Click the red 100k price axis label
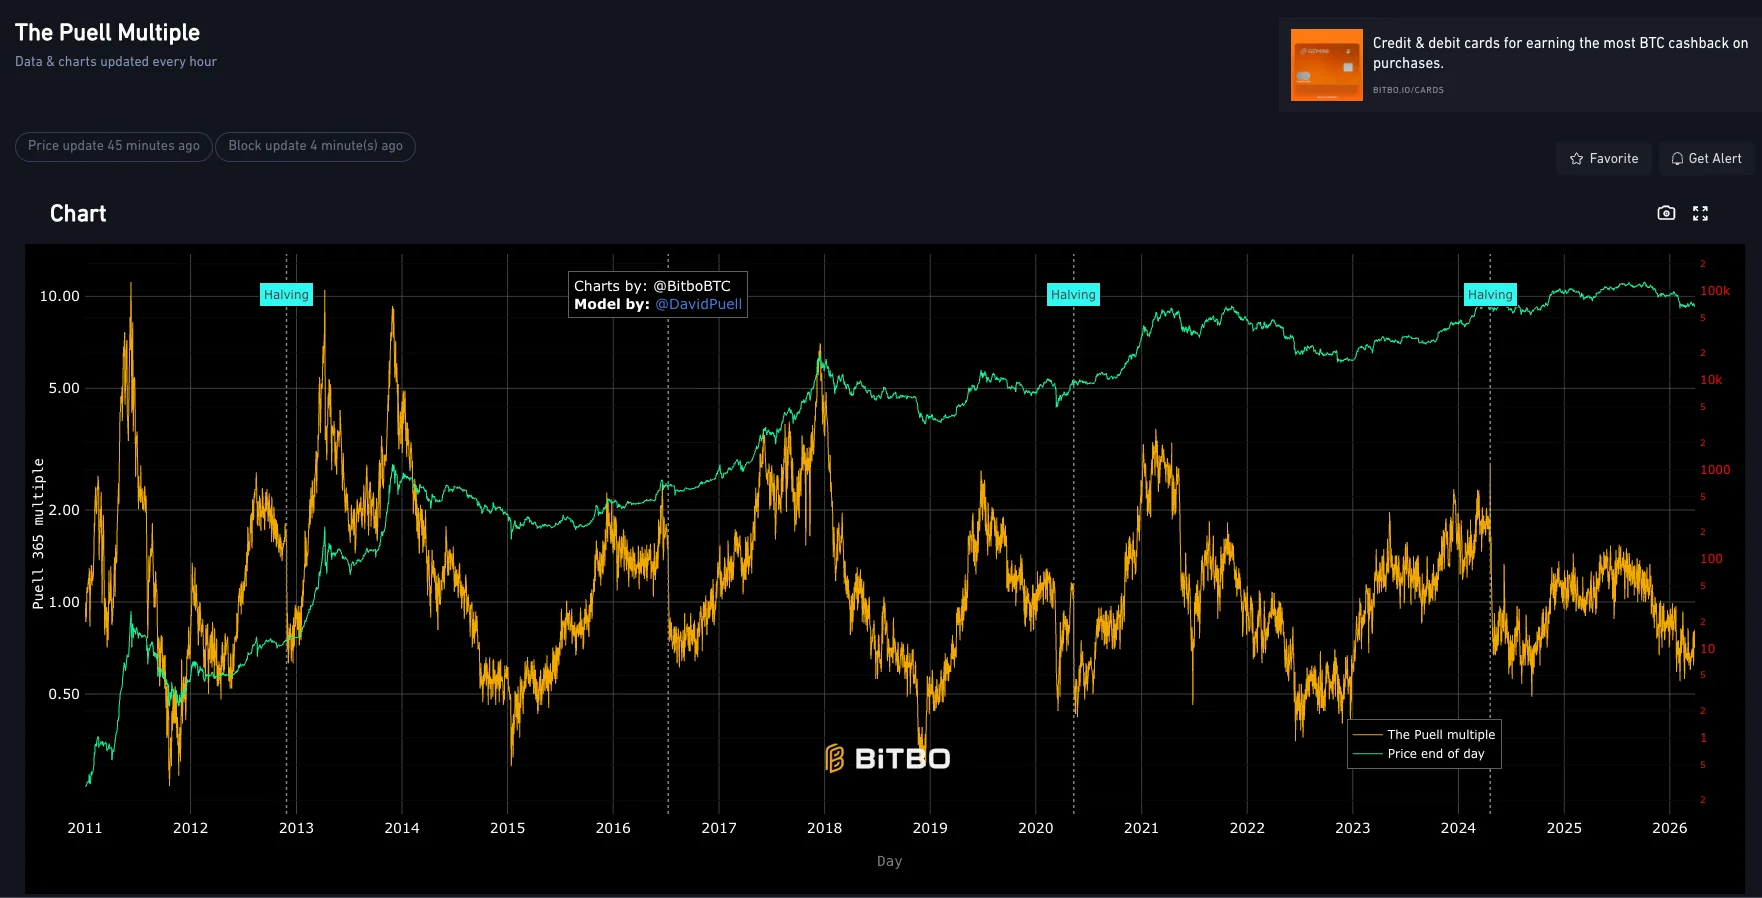The image size is (1762, 898). (1714, 291)
